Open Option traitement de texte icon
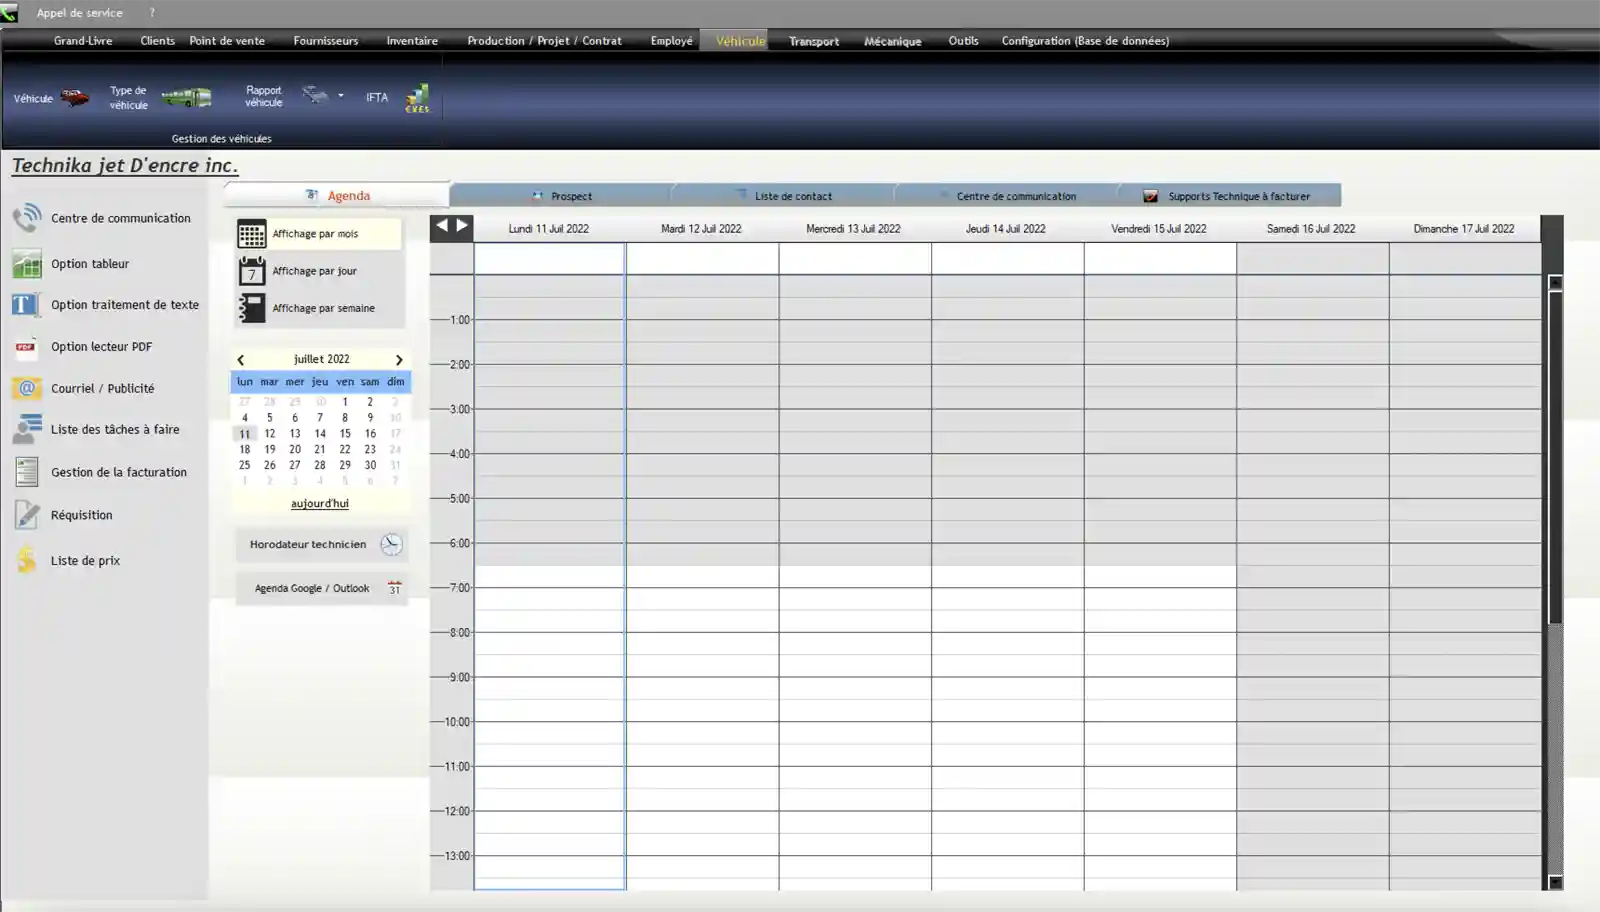Image resolution: width=1600 pixels, height=912 pixels. (26, 305)
